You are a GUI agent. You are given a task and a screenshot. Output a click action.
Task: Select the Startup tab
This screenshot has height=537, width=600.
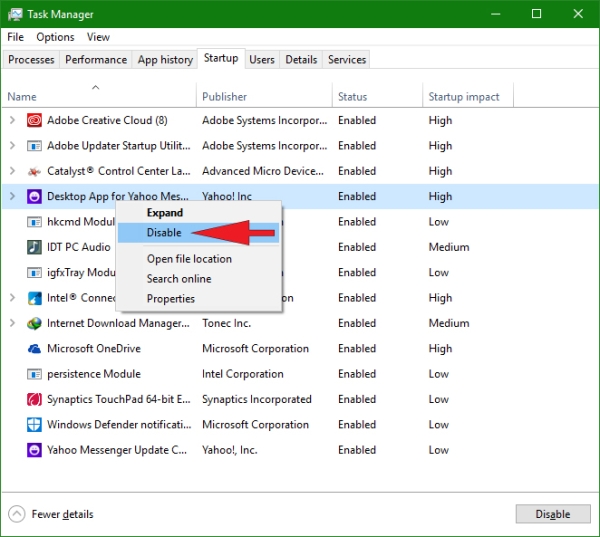click(x=221, y=58)
